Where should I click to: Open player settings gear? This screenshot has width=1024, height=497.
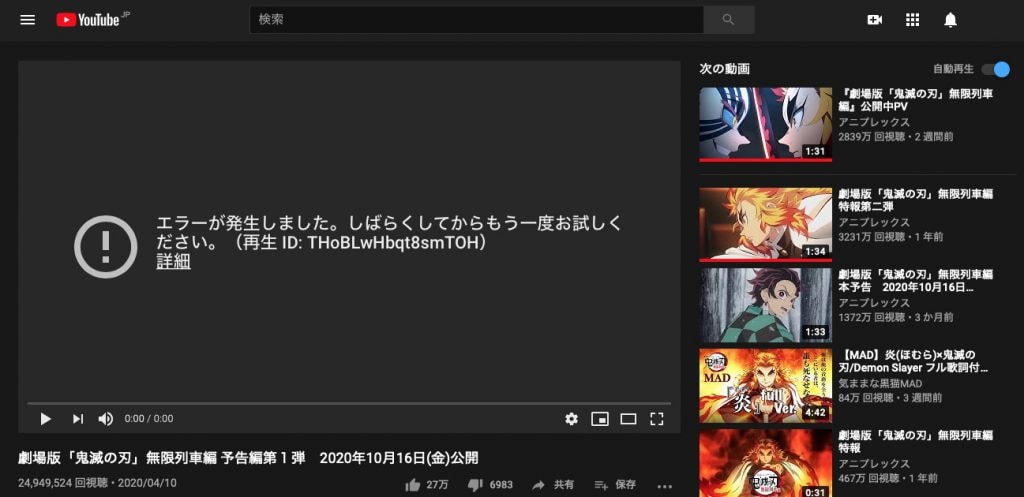pos(571,419)
